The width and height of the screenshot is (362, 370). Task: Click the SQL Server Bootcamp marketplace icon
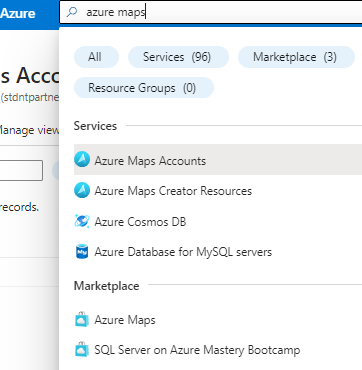pos(82,350)
